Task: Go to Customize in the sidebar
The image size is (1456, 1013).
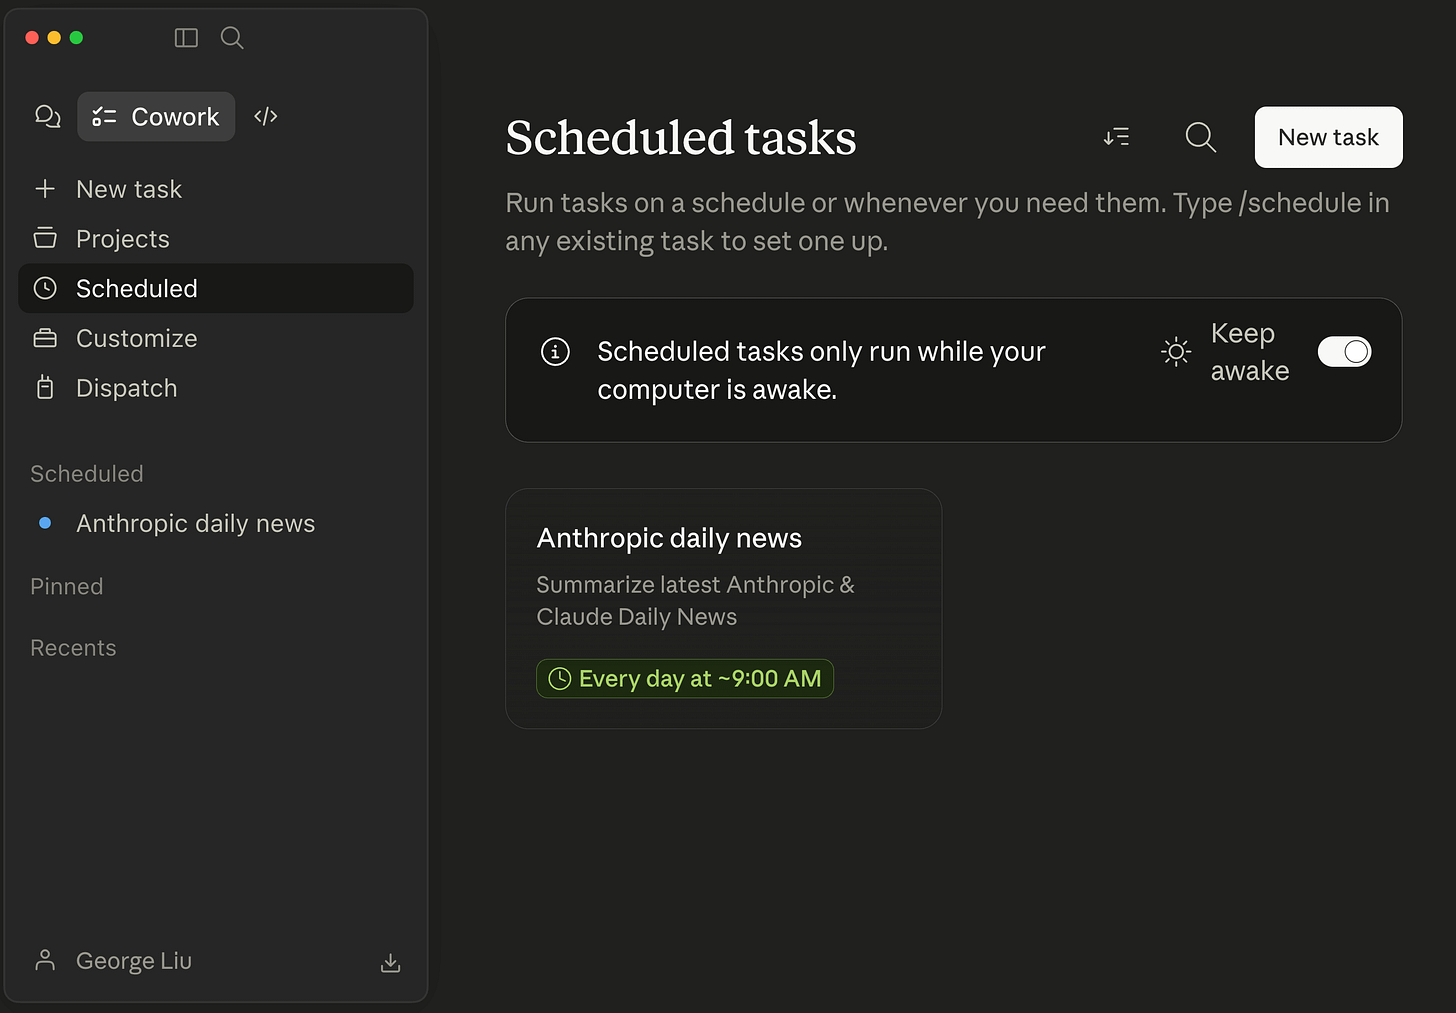Action: pyautogui.click(x=136, y=338)
